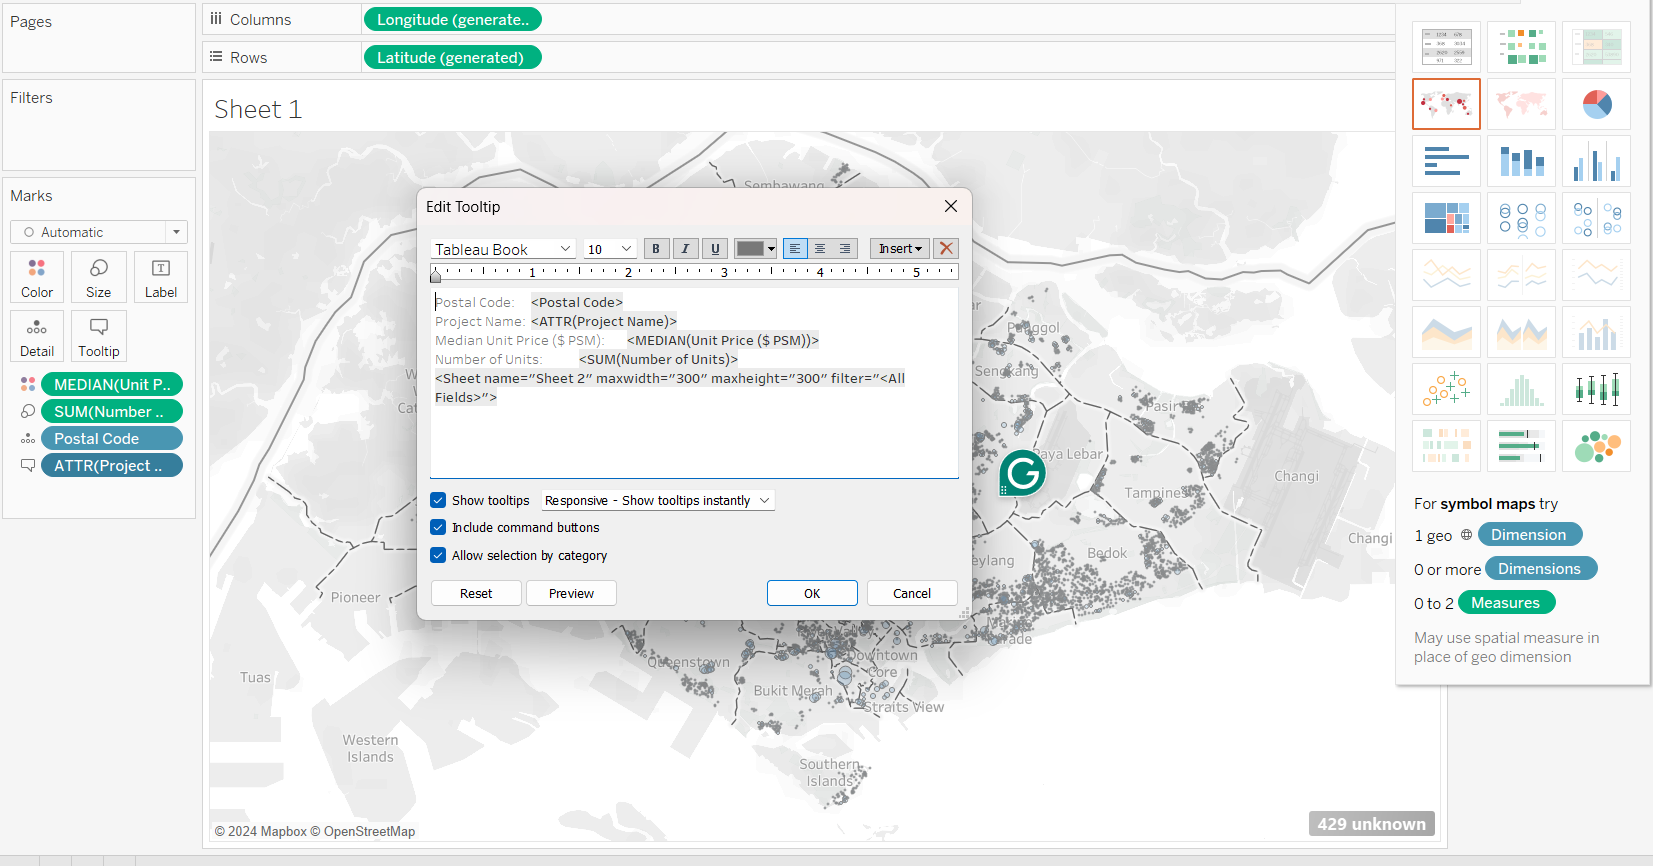Image resolution: width=1653 pixels, height=866 pixels.
Task: Toggle bold formatting in tooltip editor
Action: pyautogui.click(x=656, y=249)
